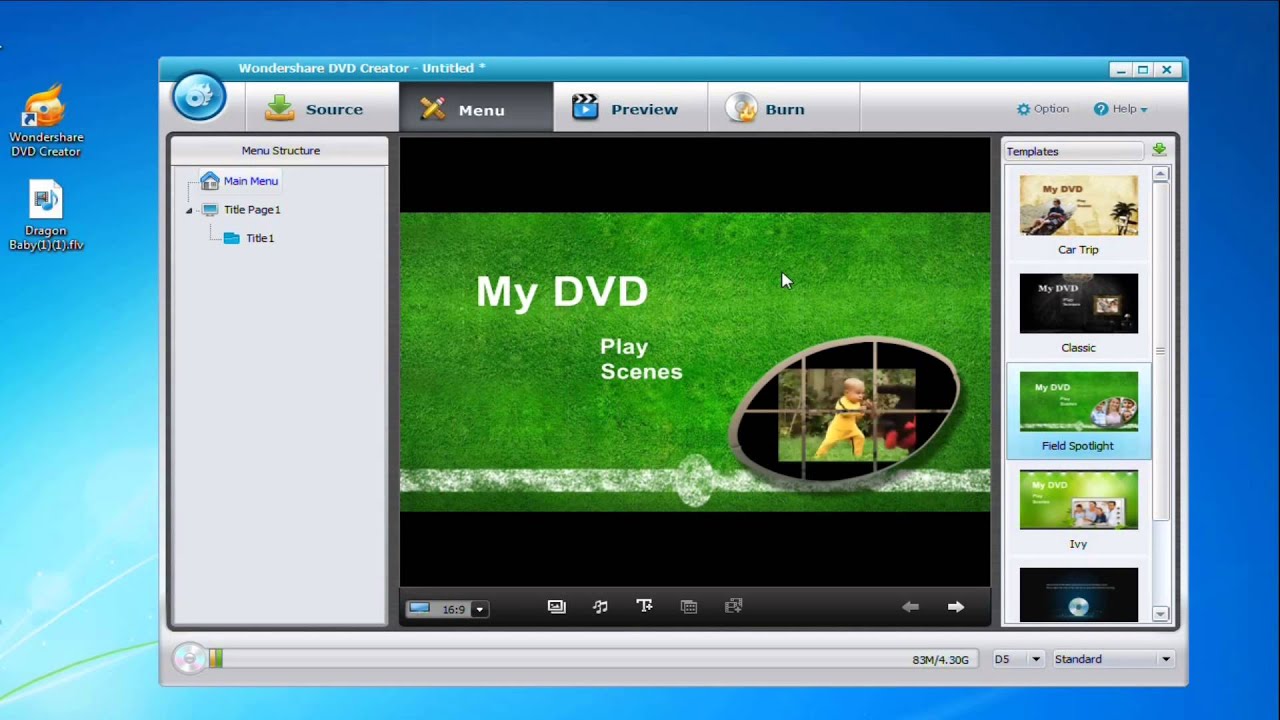Open the Preview tab
1280x720 pixels.
pyautogui.click(x=625, y=109)
